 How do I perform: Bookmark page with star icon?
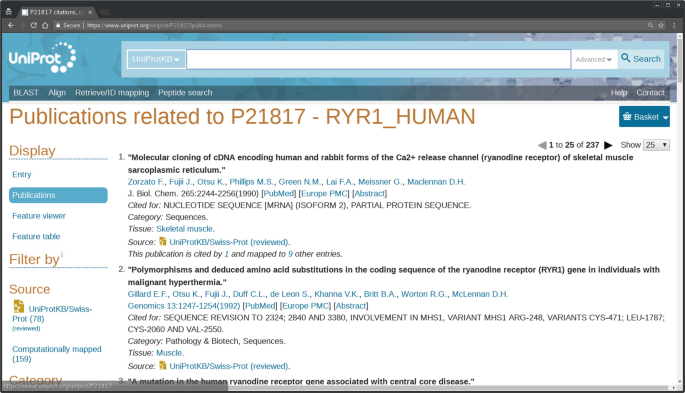pos(661,25)
